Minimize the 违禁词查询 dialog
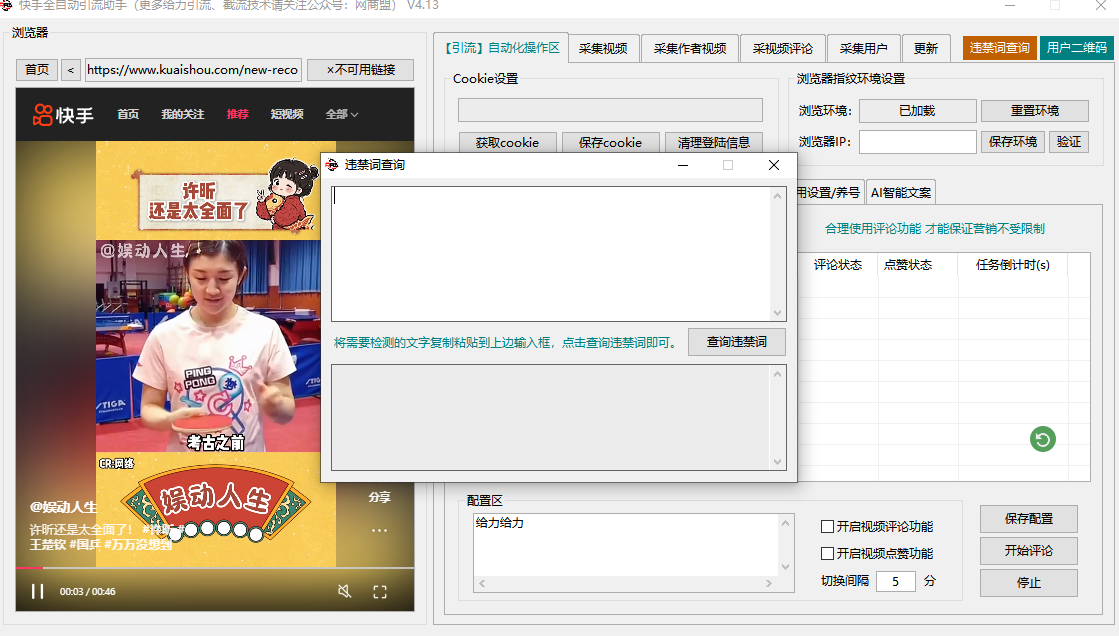Screen dimensions: 1119x636 pos(683,165)
